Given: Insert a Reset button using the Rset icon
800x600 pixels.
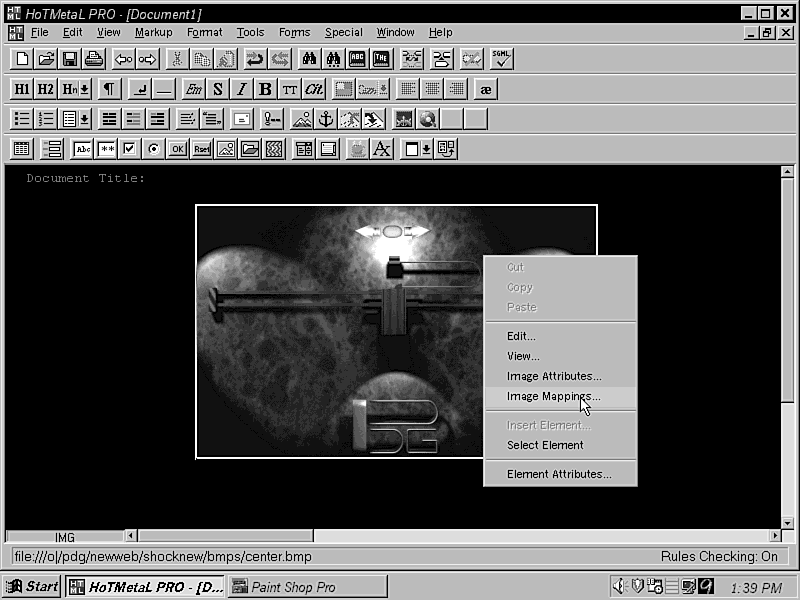Looking at the screenshot, I should click(202, 149).
